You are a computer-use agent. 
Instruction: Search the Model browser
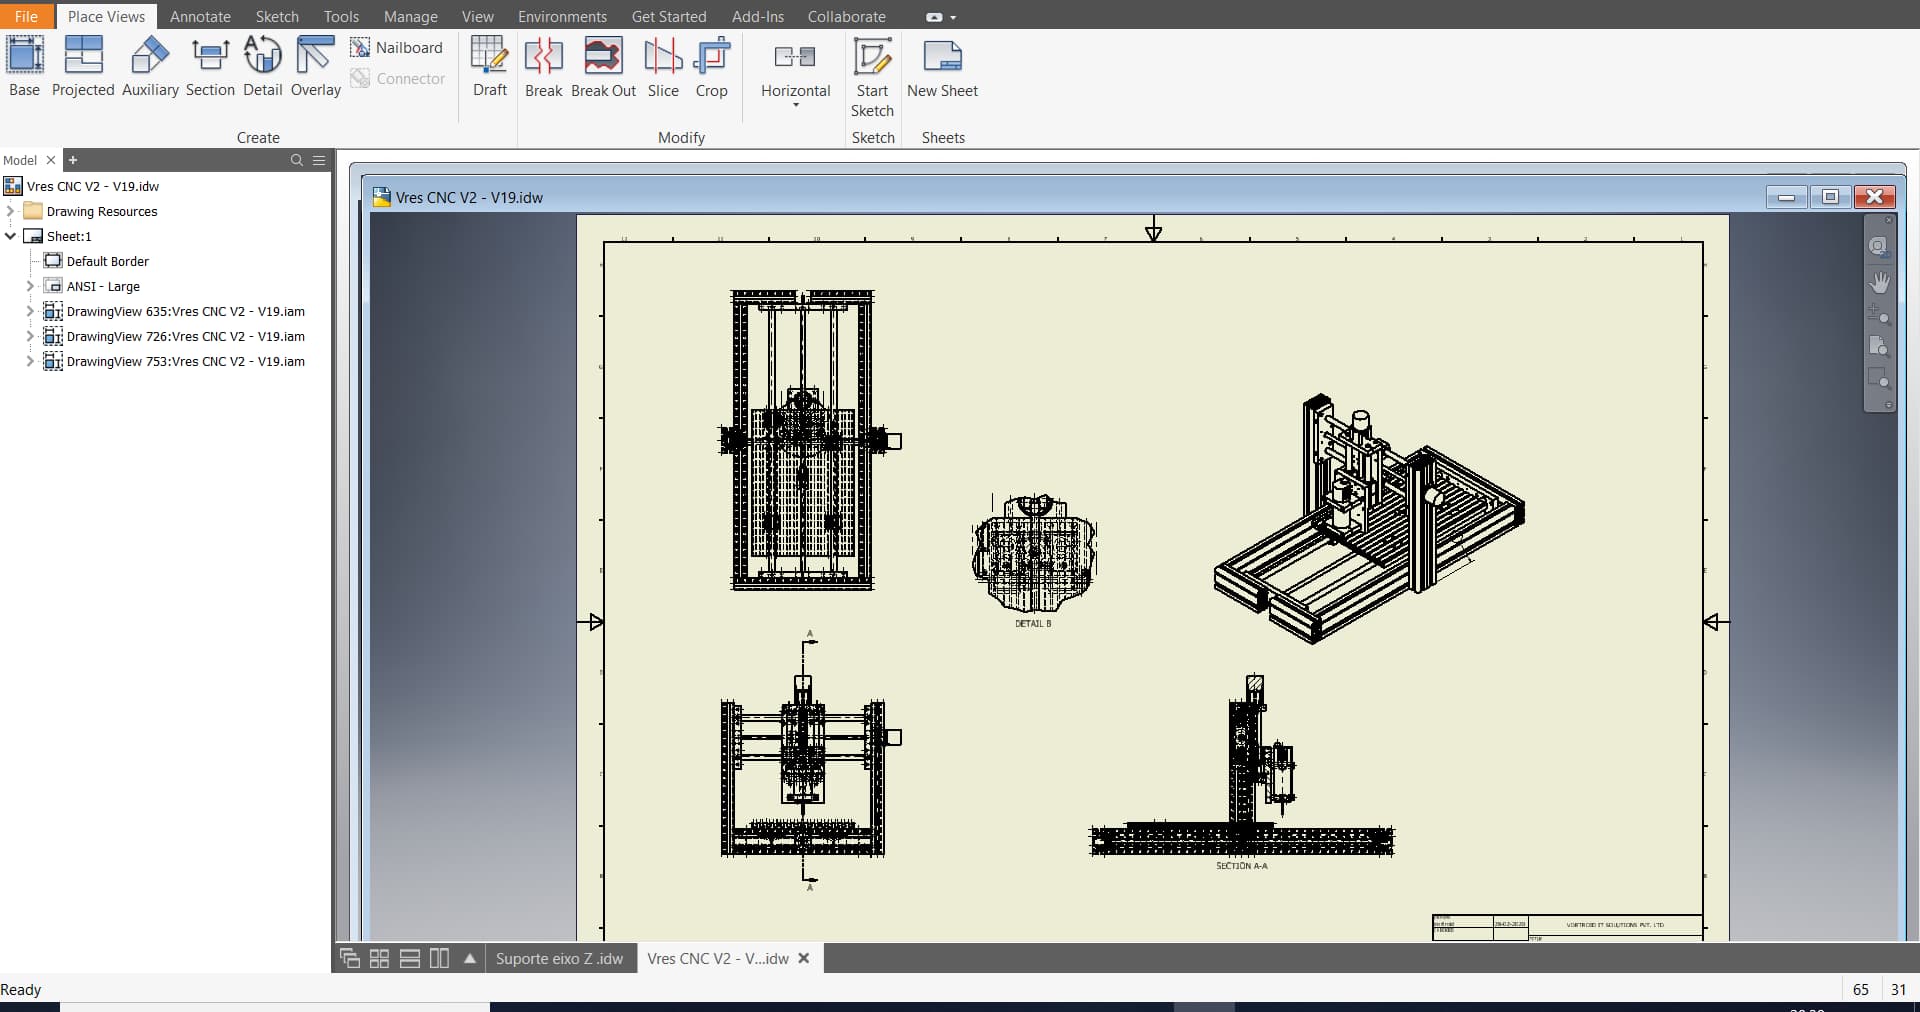(296, 160)
